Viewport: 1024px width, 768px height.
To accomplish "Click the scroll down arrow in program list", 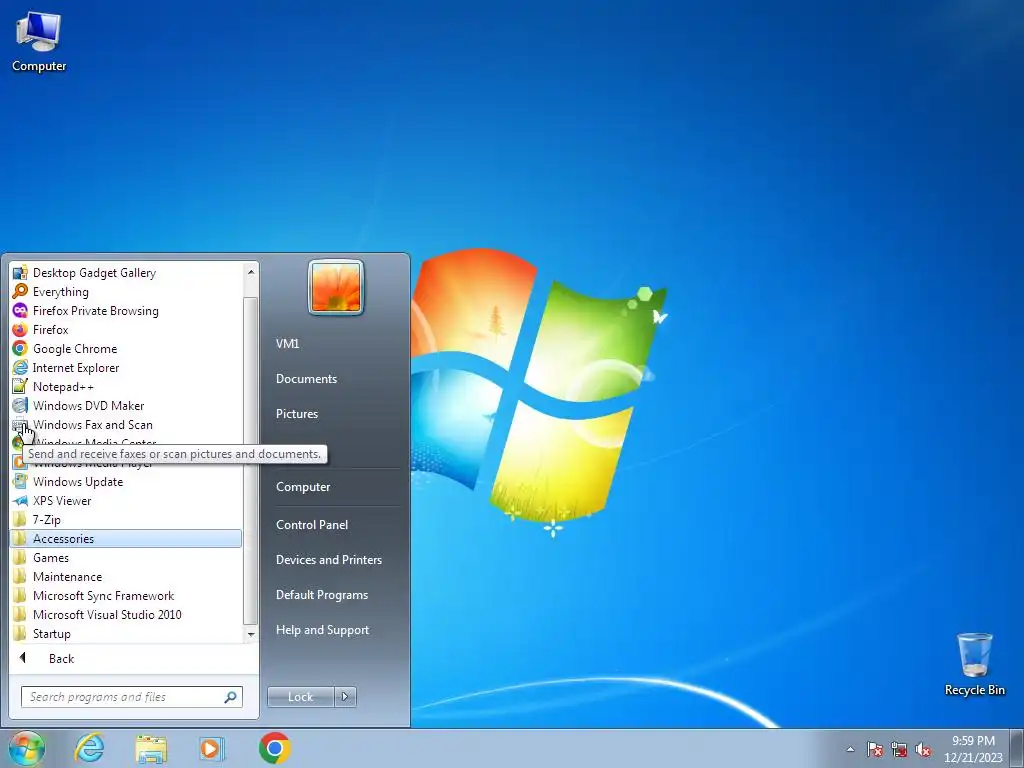I will [x=251, y=634].
